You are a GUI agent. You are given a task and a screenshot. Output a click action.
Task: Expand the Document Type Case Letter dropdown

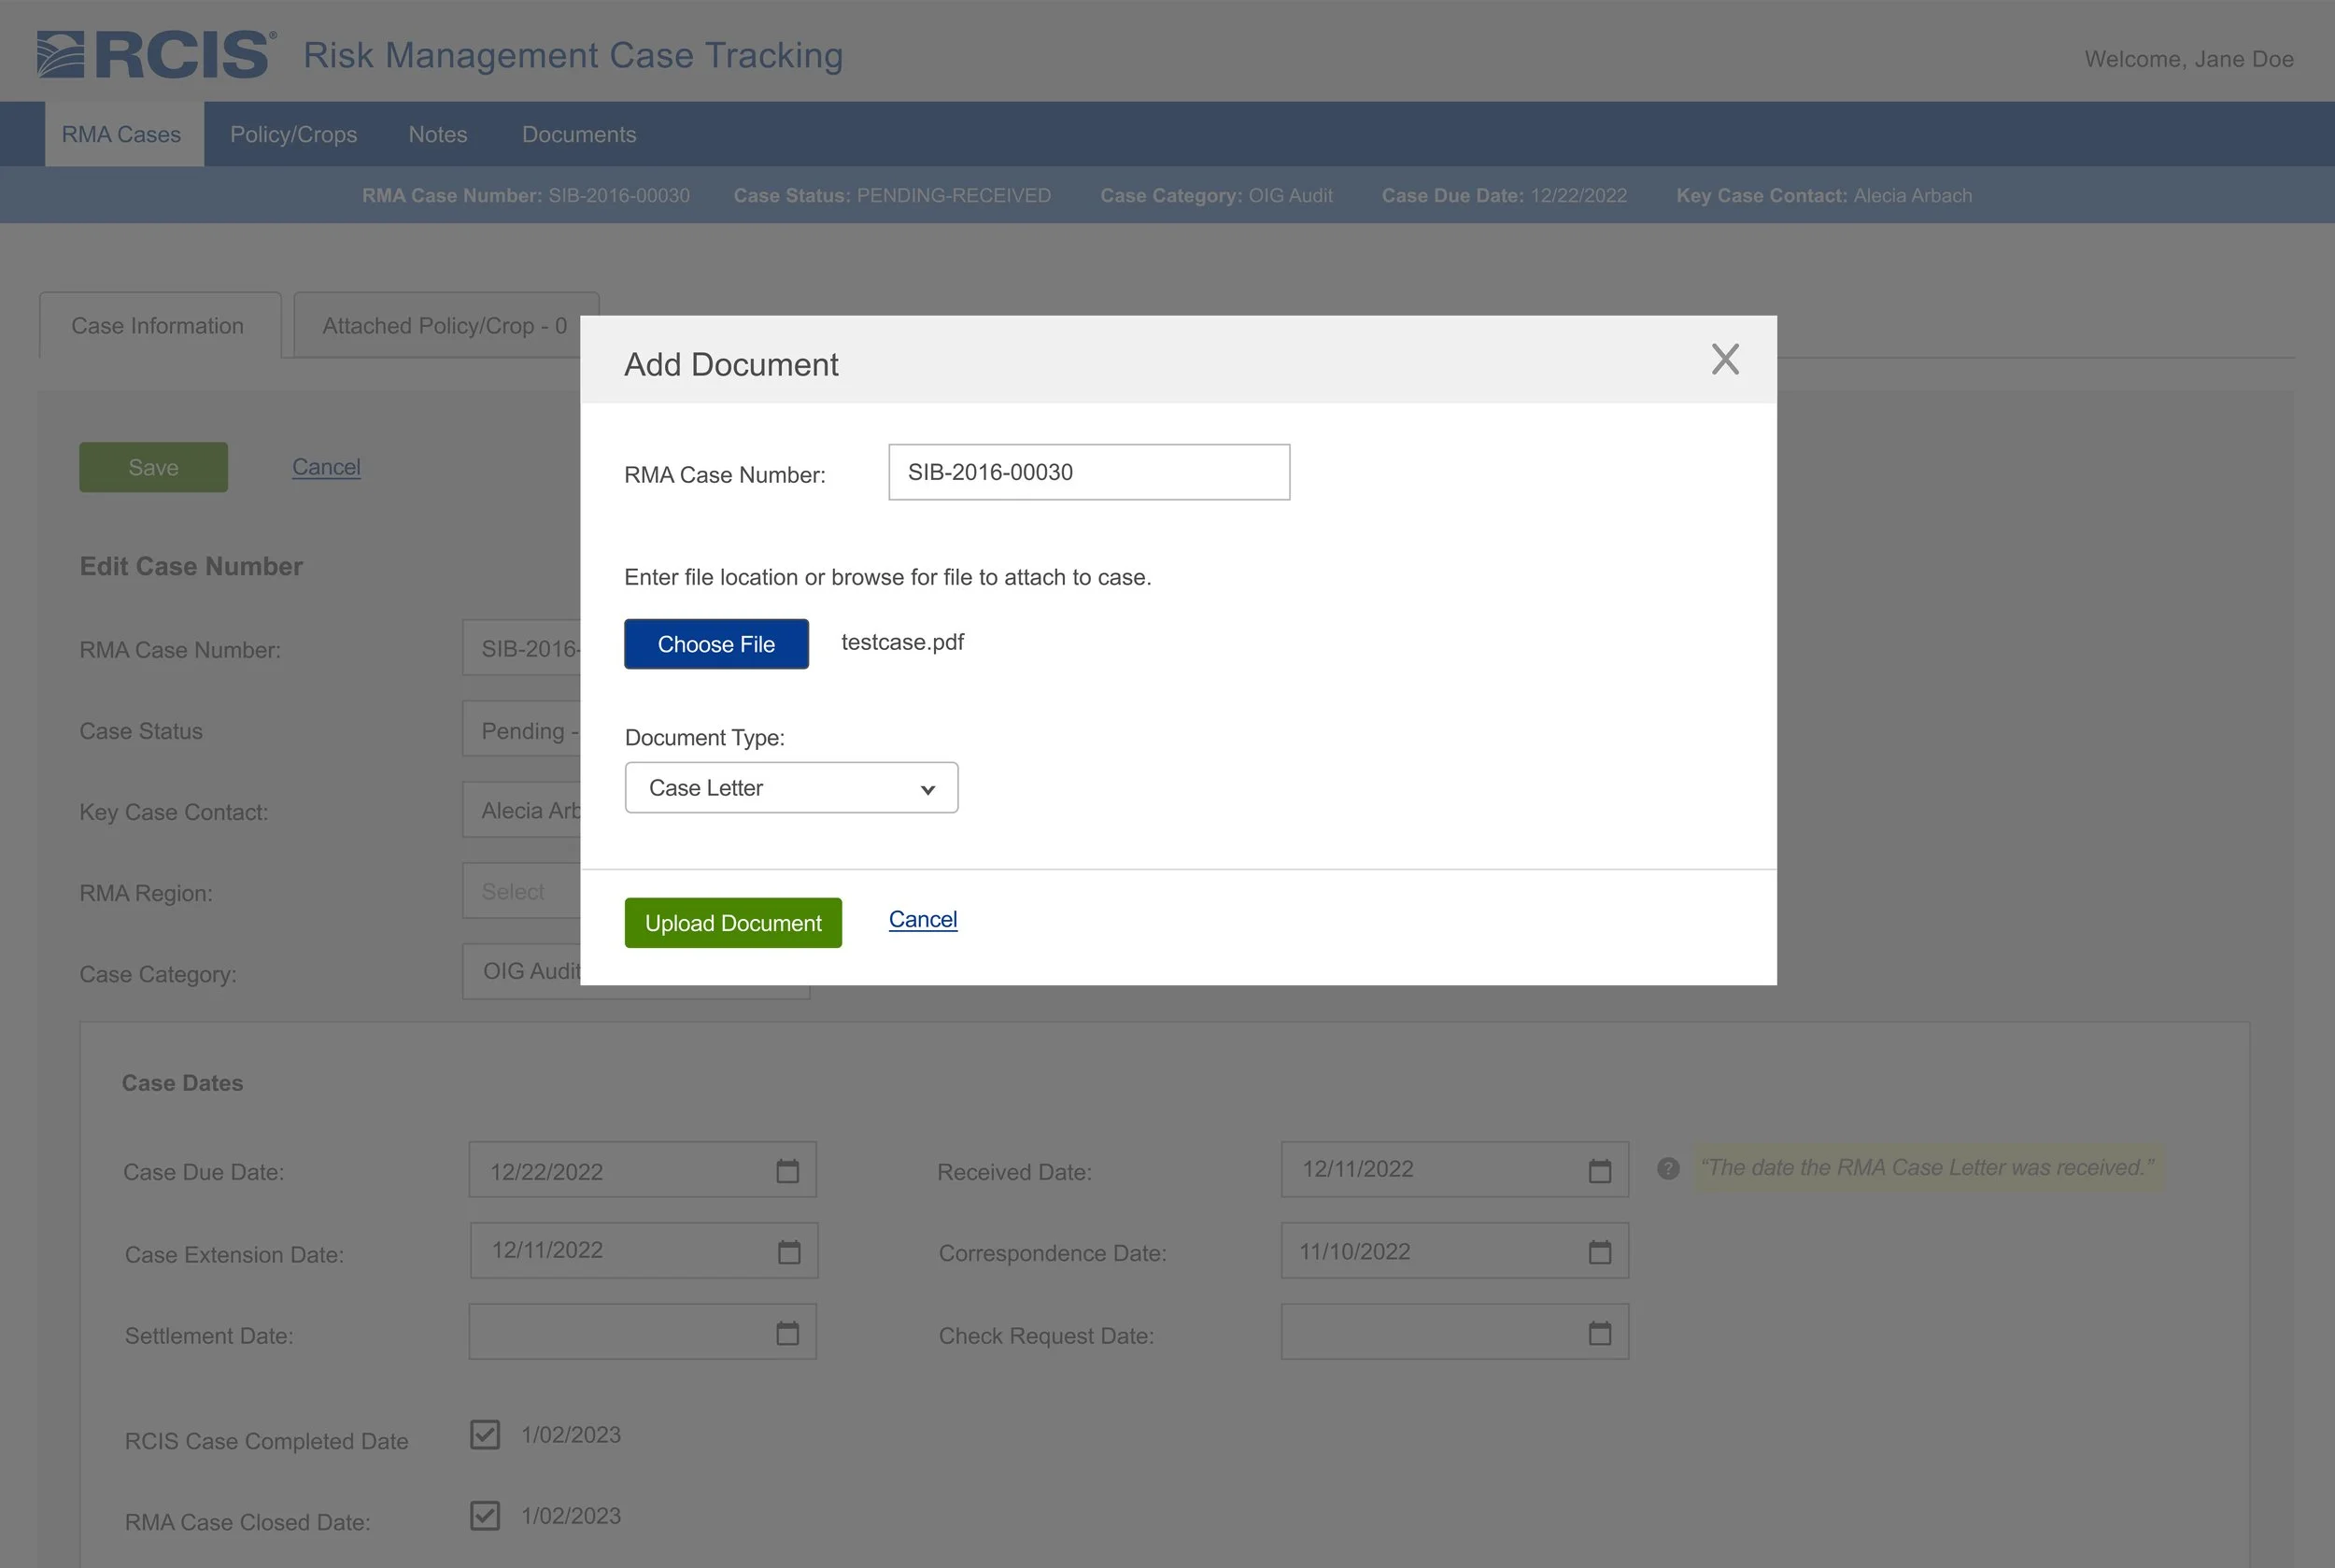coord(791,788)
